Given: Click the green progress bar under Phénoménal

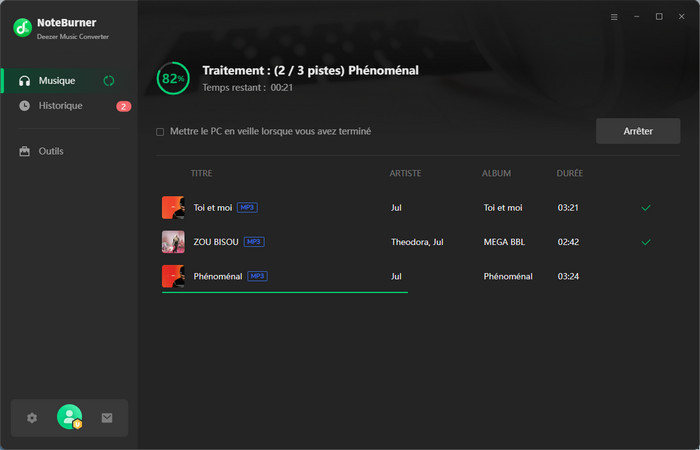Looking at the screenshot, I should [x=285, y=292].
